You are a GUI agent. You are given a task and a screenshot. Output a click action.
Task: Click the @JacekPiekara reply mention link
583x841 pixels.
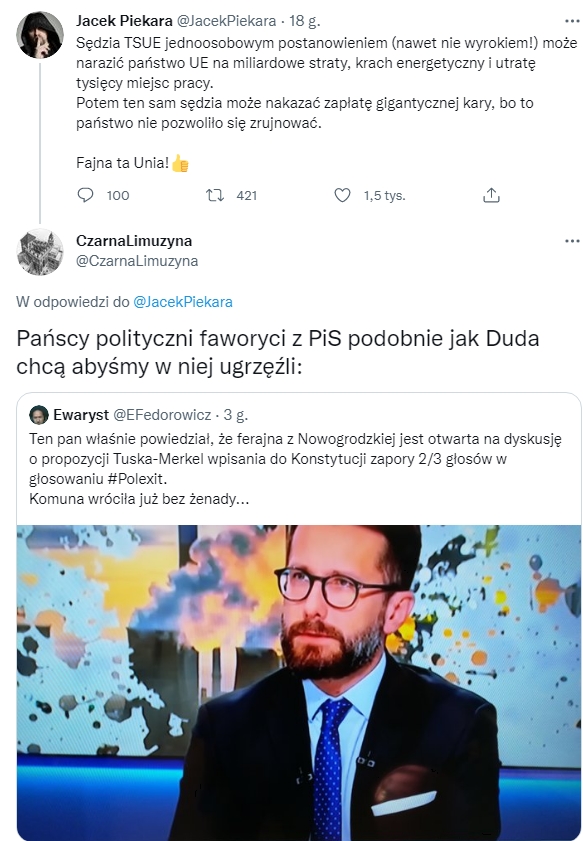tap(182, 302)
